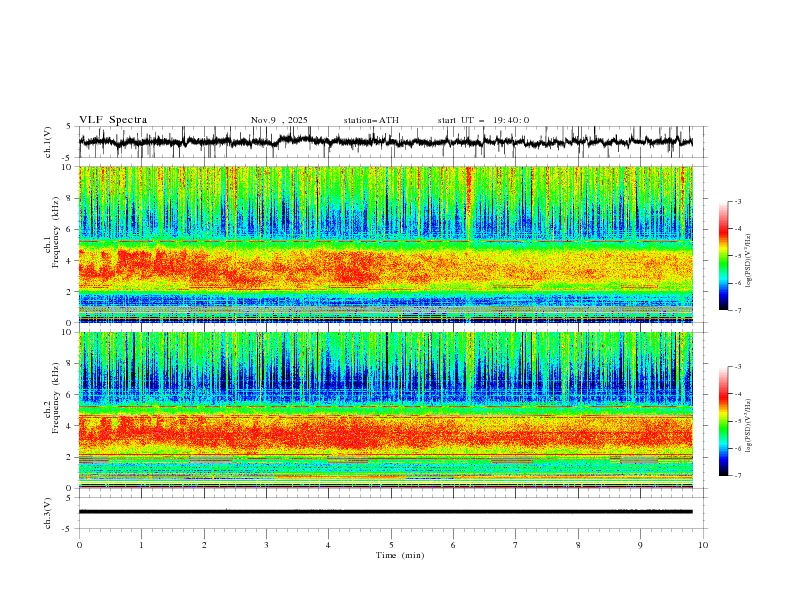The width and height of the screenshot is (792, 612).
Task: Click time axis tick label "8"
Action: point(578,545)
